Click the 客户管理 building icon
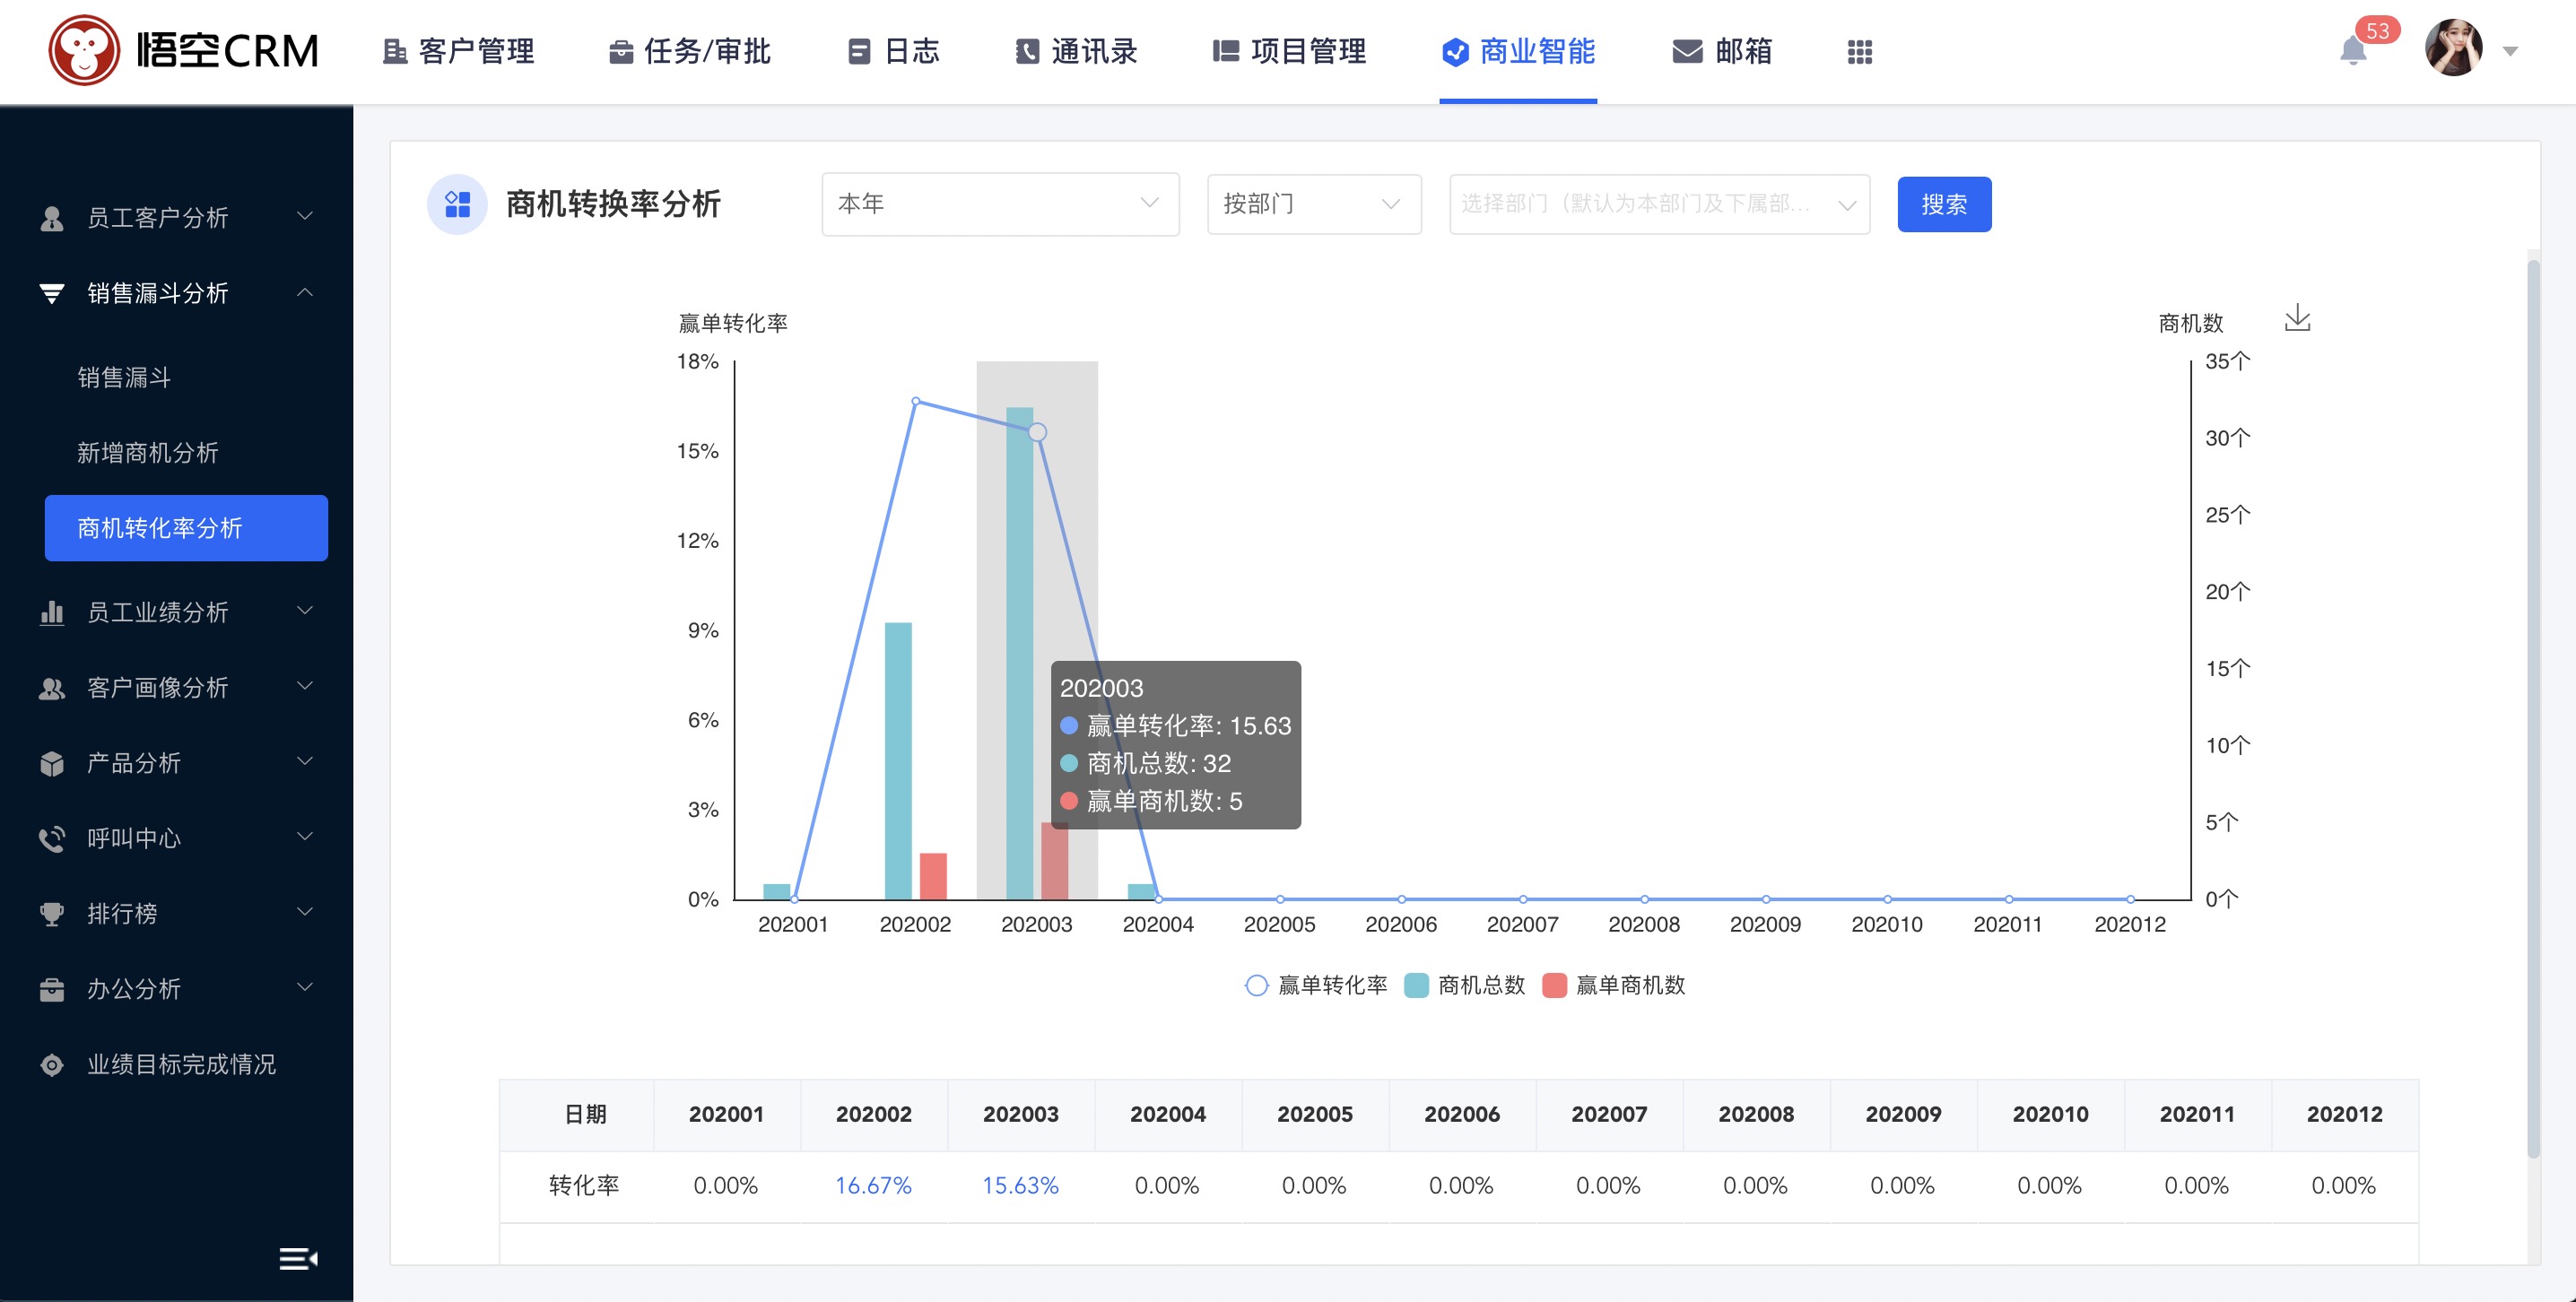Image resolution: width=2576 pixels, height=1302 pixels. coord(395,51)
